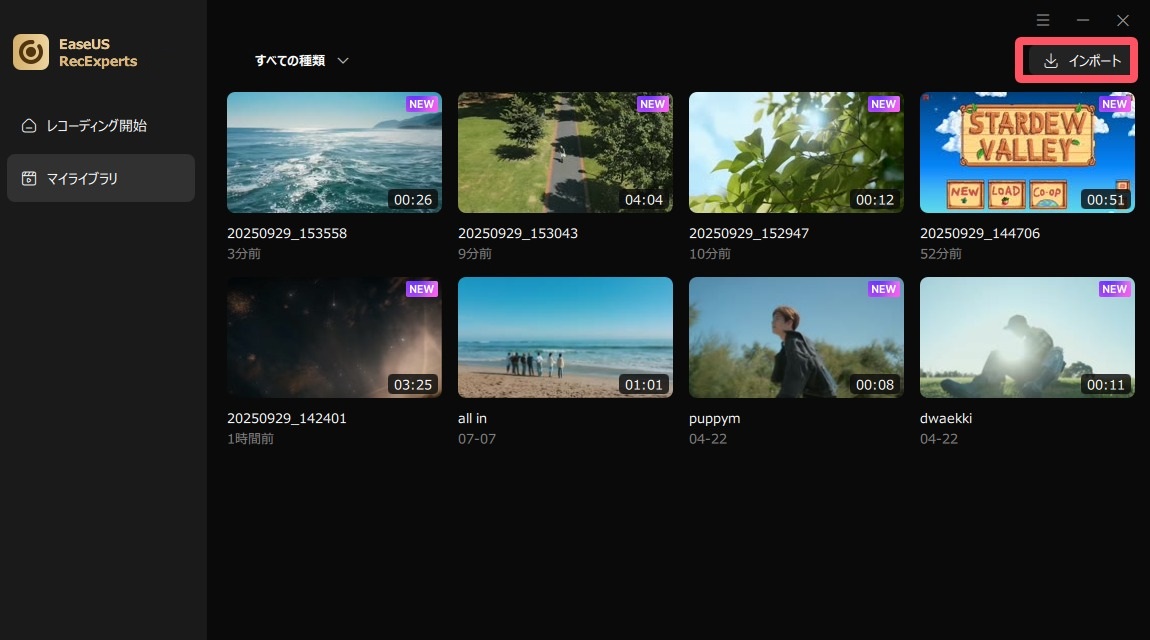Click the EaseUS RecExperts logo icon

31,52
